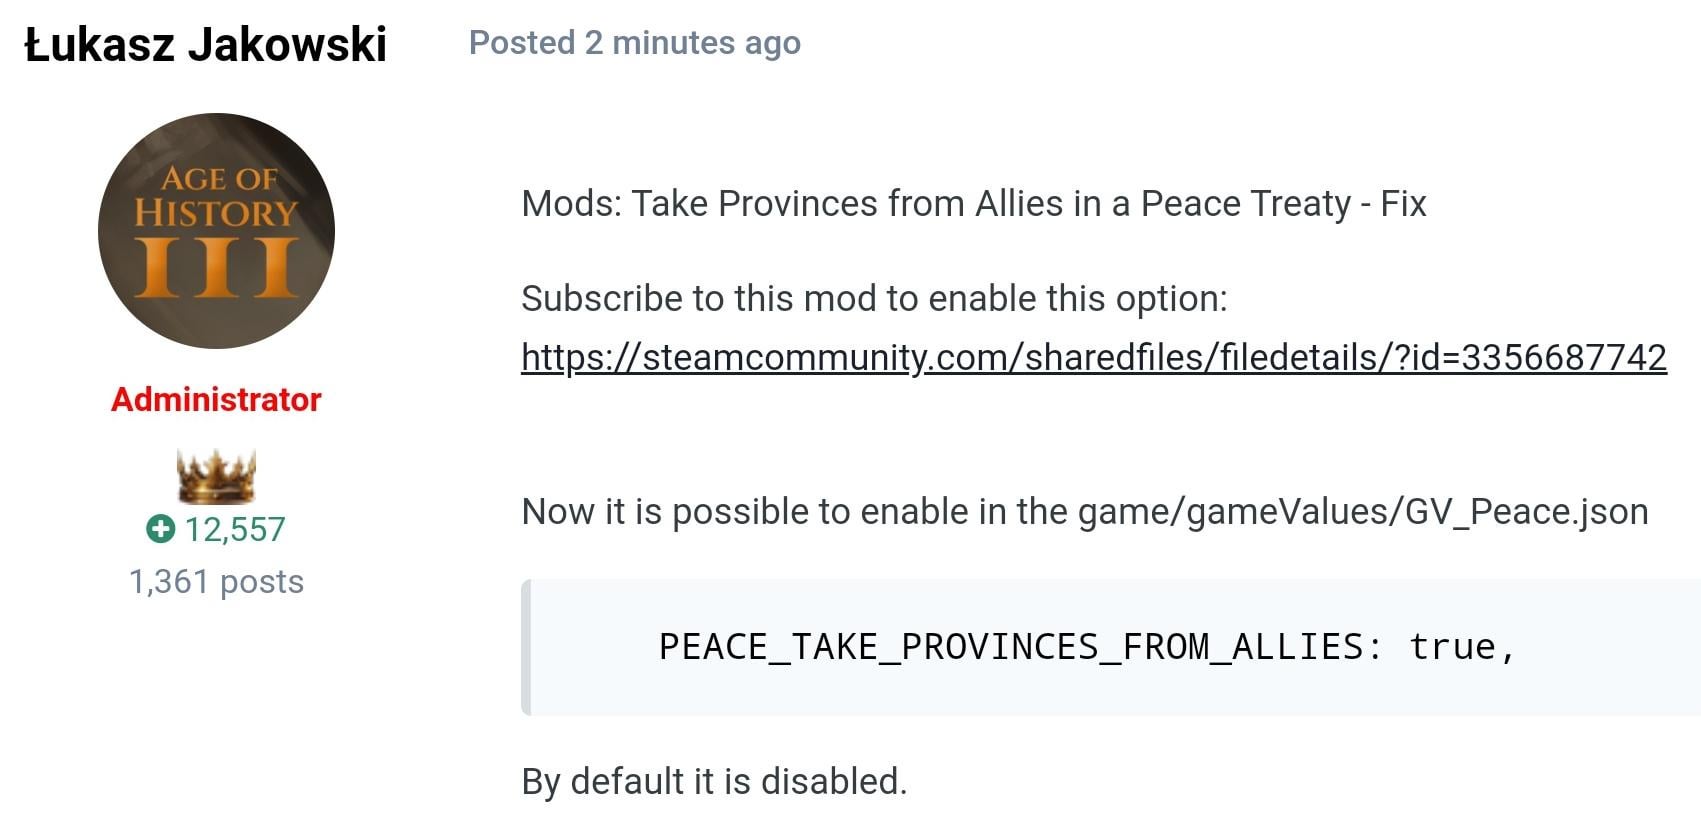Click the 1,361 posts count
This screenshot has width=1701, height=819.
coord(216,581)
